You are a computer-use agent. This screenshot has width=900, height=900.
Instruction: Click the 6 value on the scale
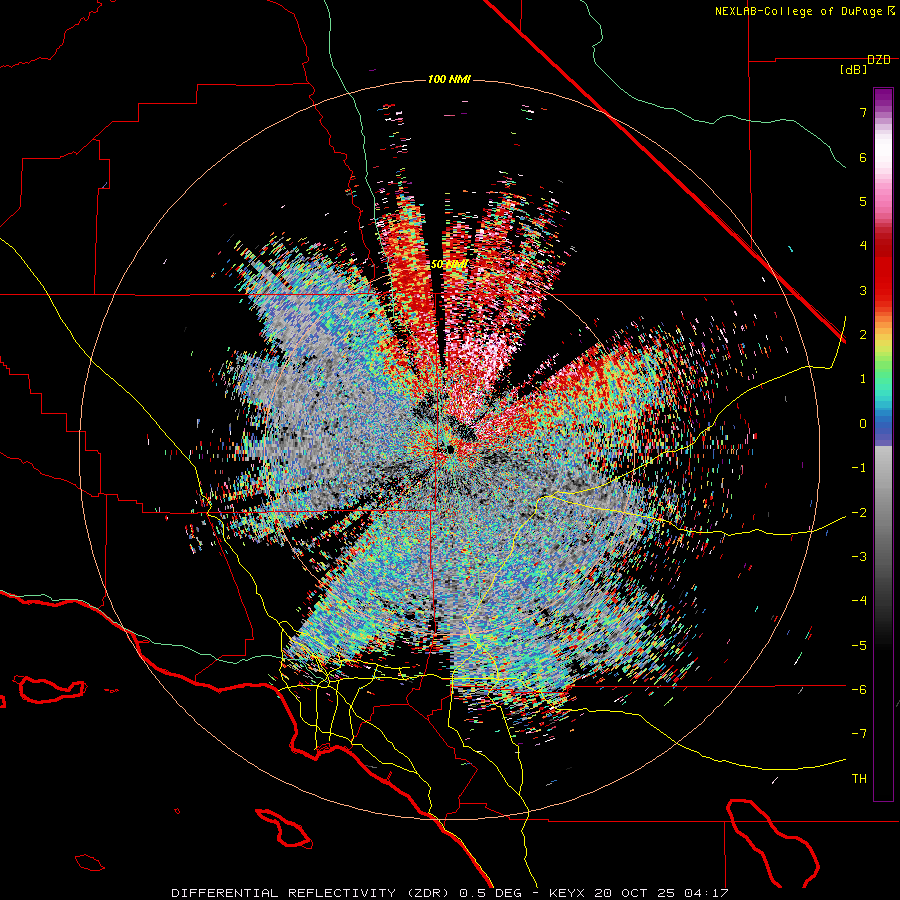point(863,157)
